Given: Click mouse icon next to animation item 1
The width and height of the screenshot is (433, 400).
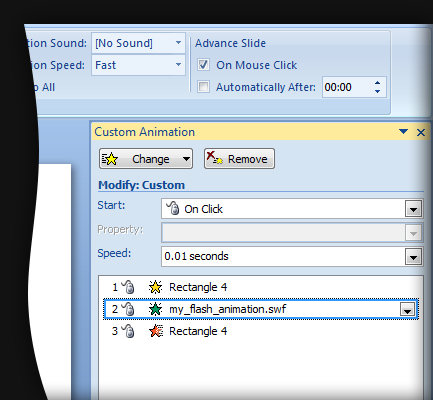Looking at the screenshot, I should click(128, 287).
